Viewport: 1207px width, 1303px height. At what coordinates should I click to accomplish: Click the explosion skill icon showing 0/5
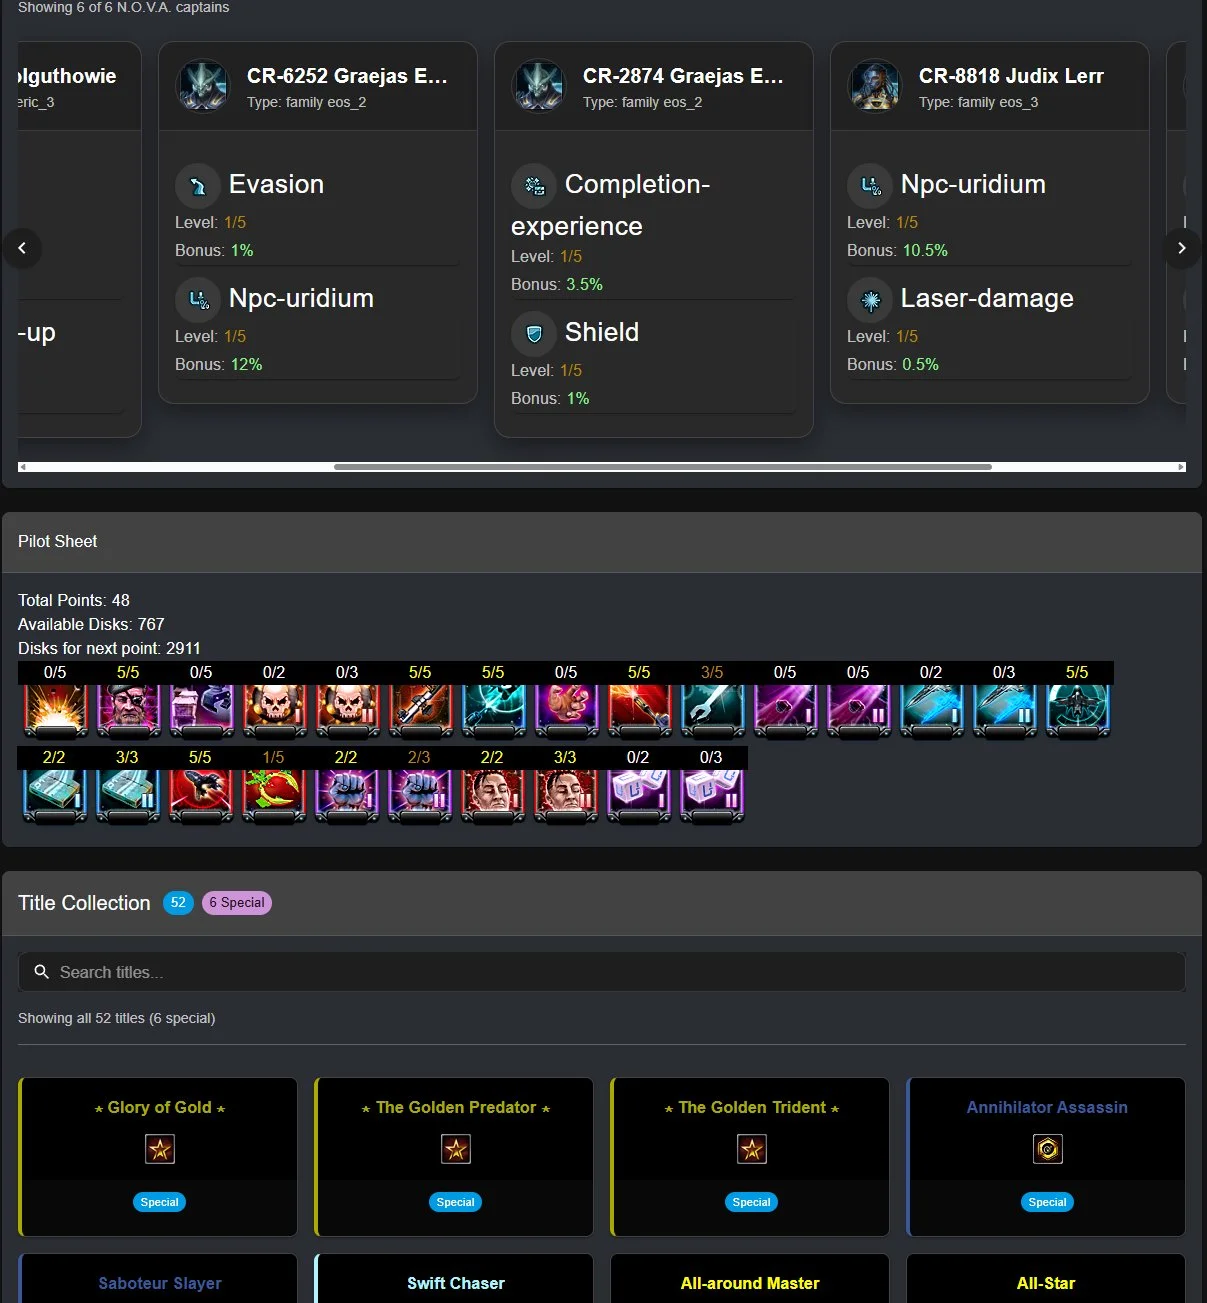pyautogui.click(x=55, y=710)
